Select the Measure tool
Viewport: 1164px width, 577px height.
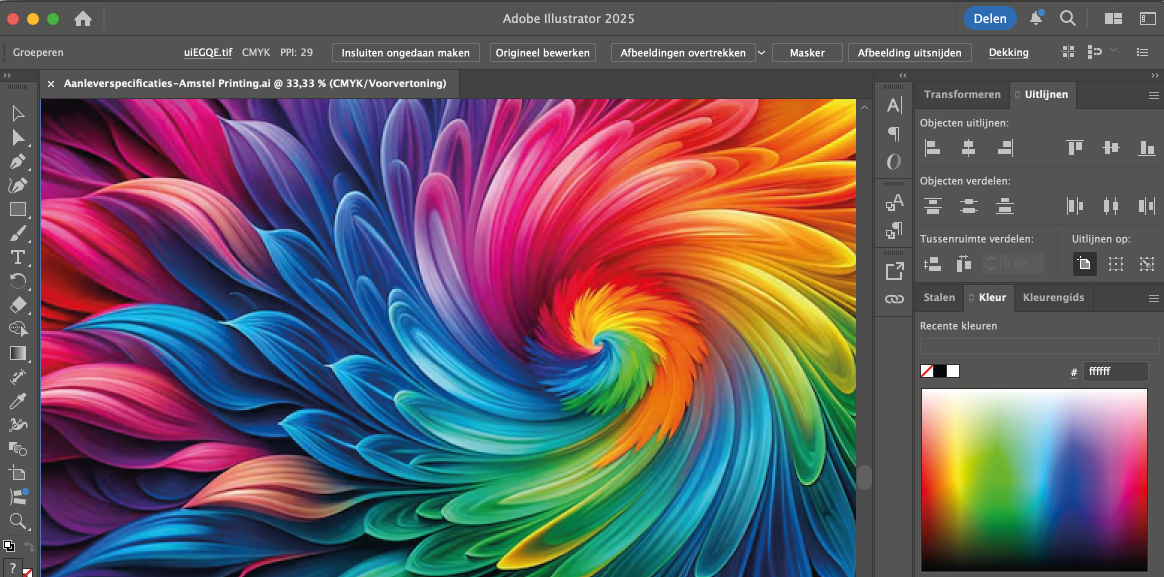tap(19, 376)
